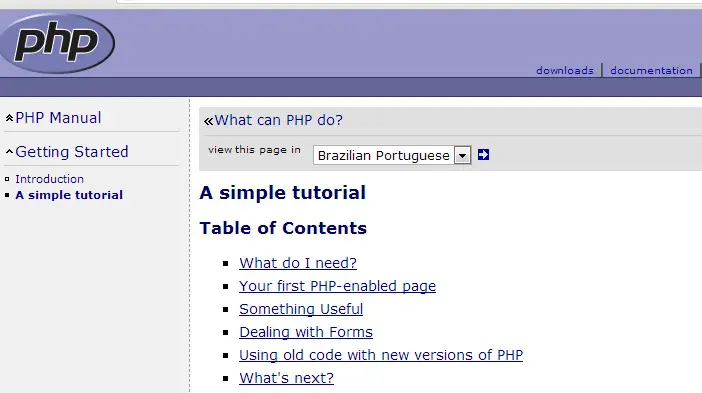
Task: Click the PHP logo
Action: coord(57,43)
